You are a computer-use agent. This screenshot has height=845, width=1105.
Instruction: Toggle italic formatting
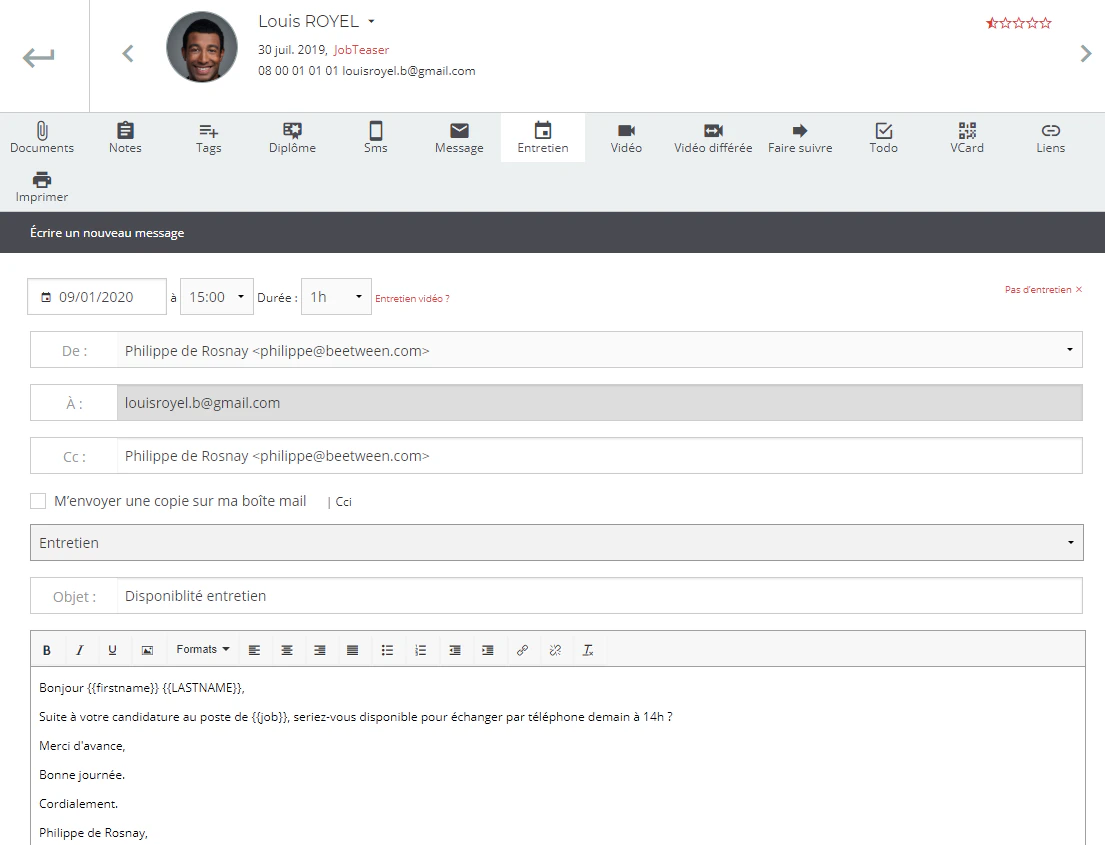[80, 650]
